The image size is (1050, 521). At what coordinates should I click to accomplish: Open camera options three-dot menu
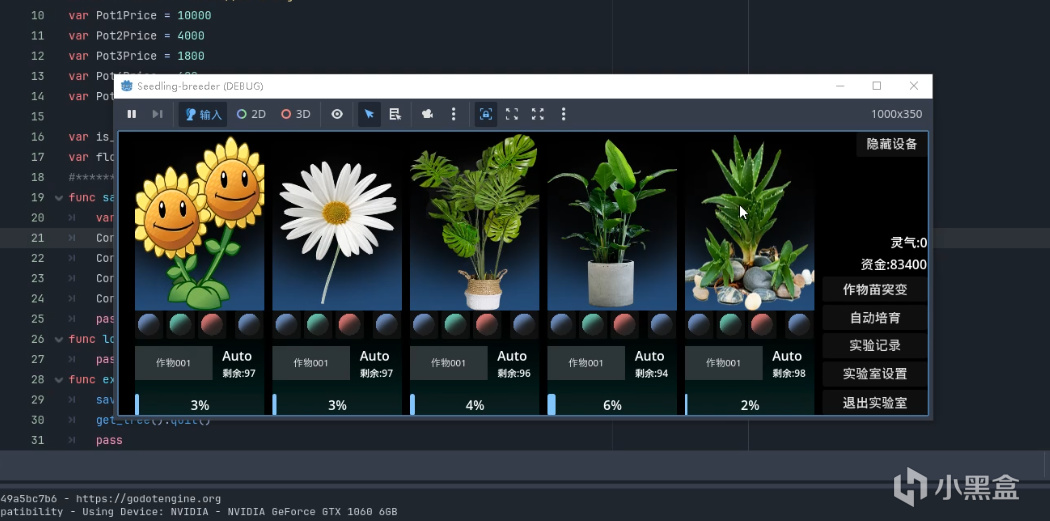[x=453, y=115]
